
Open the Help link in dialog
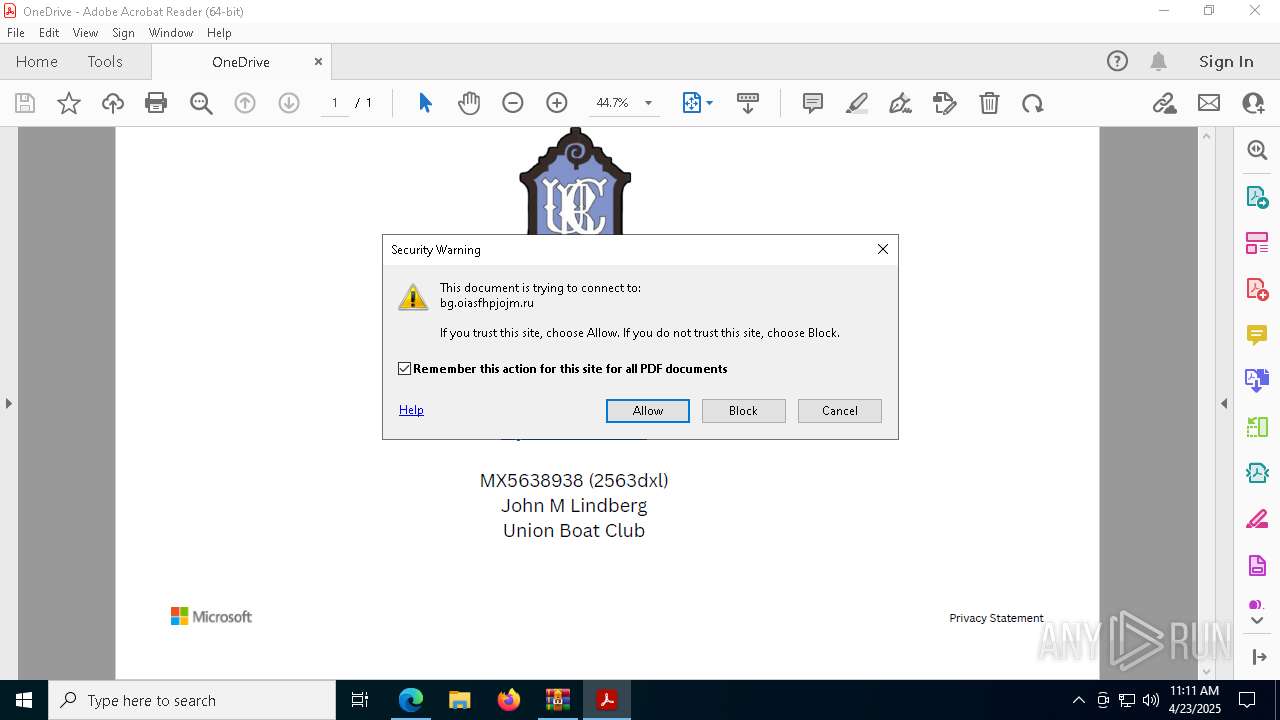click(411, 410)
